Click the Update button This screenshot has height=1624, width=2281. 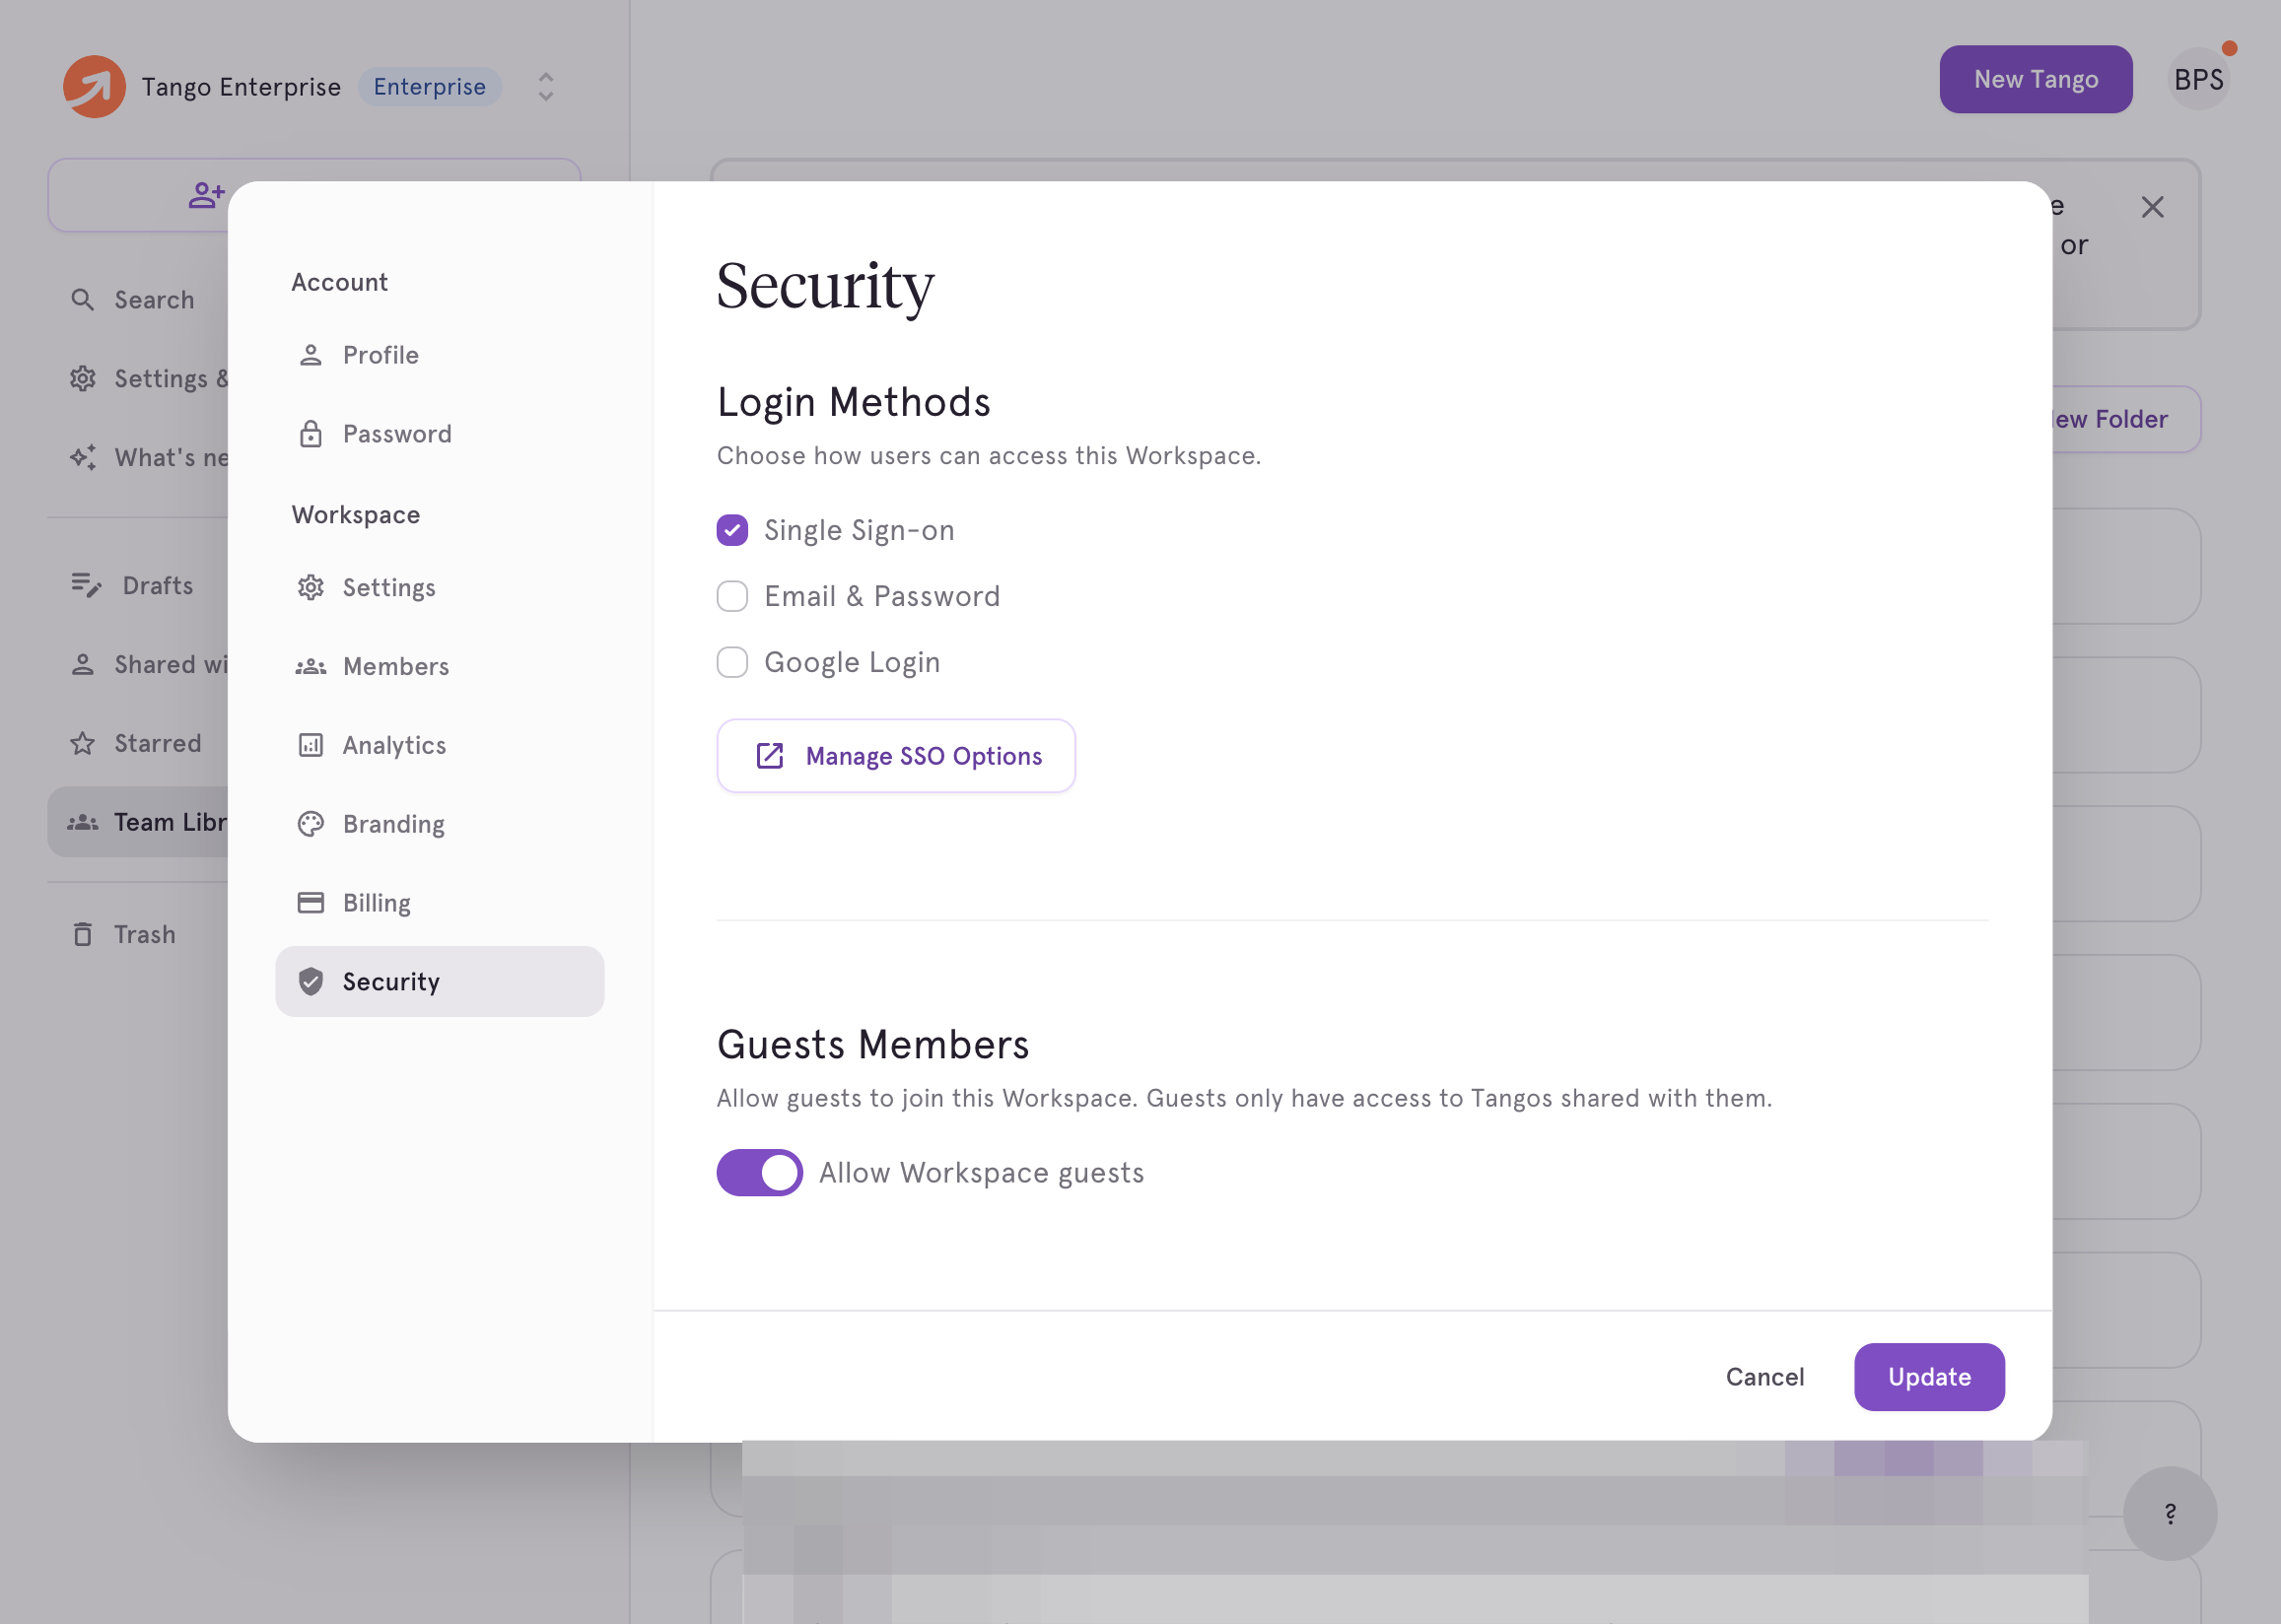click(x=1929, y=1377)
